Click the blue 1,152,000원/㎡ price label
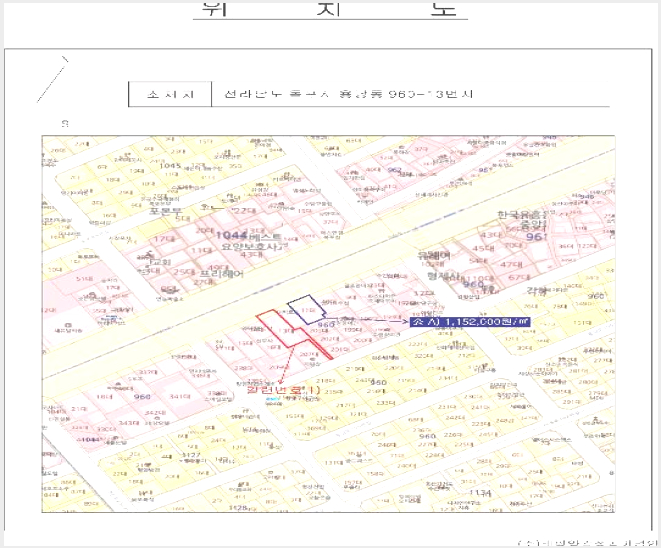 pos(470,322)
